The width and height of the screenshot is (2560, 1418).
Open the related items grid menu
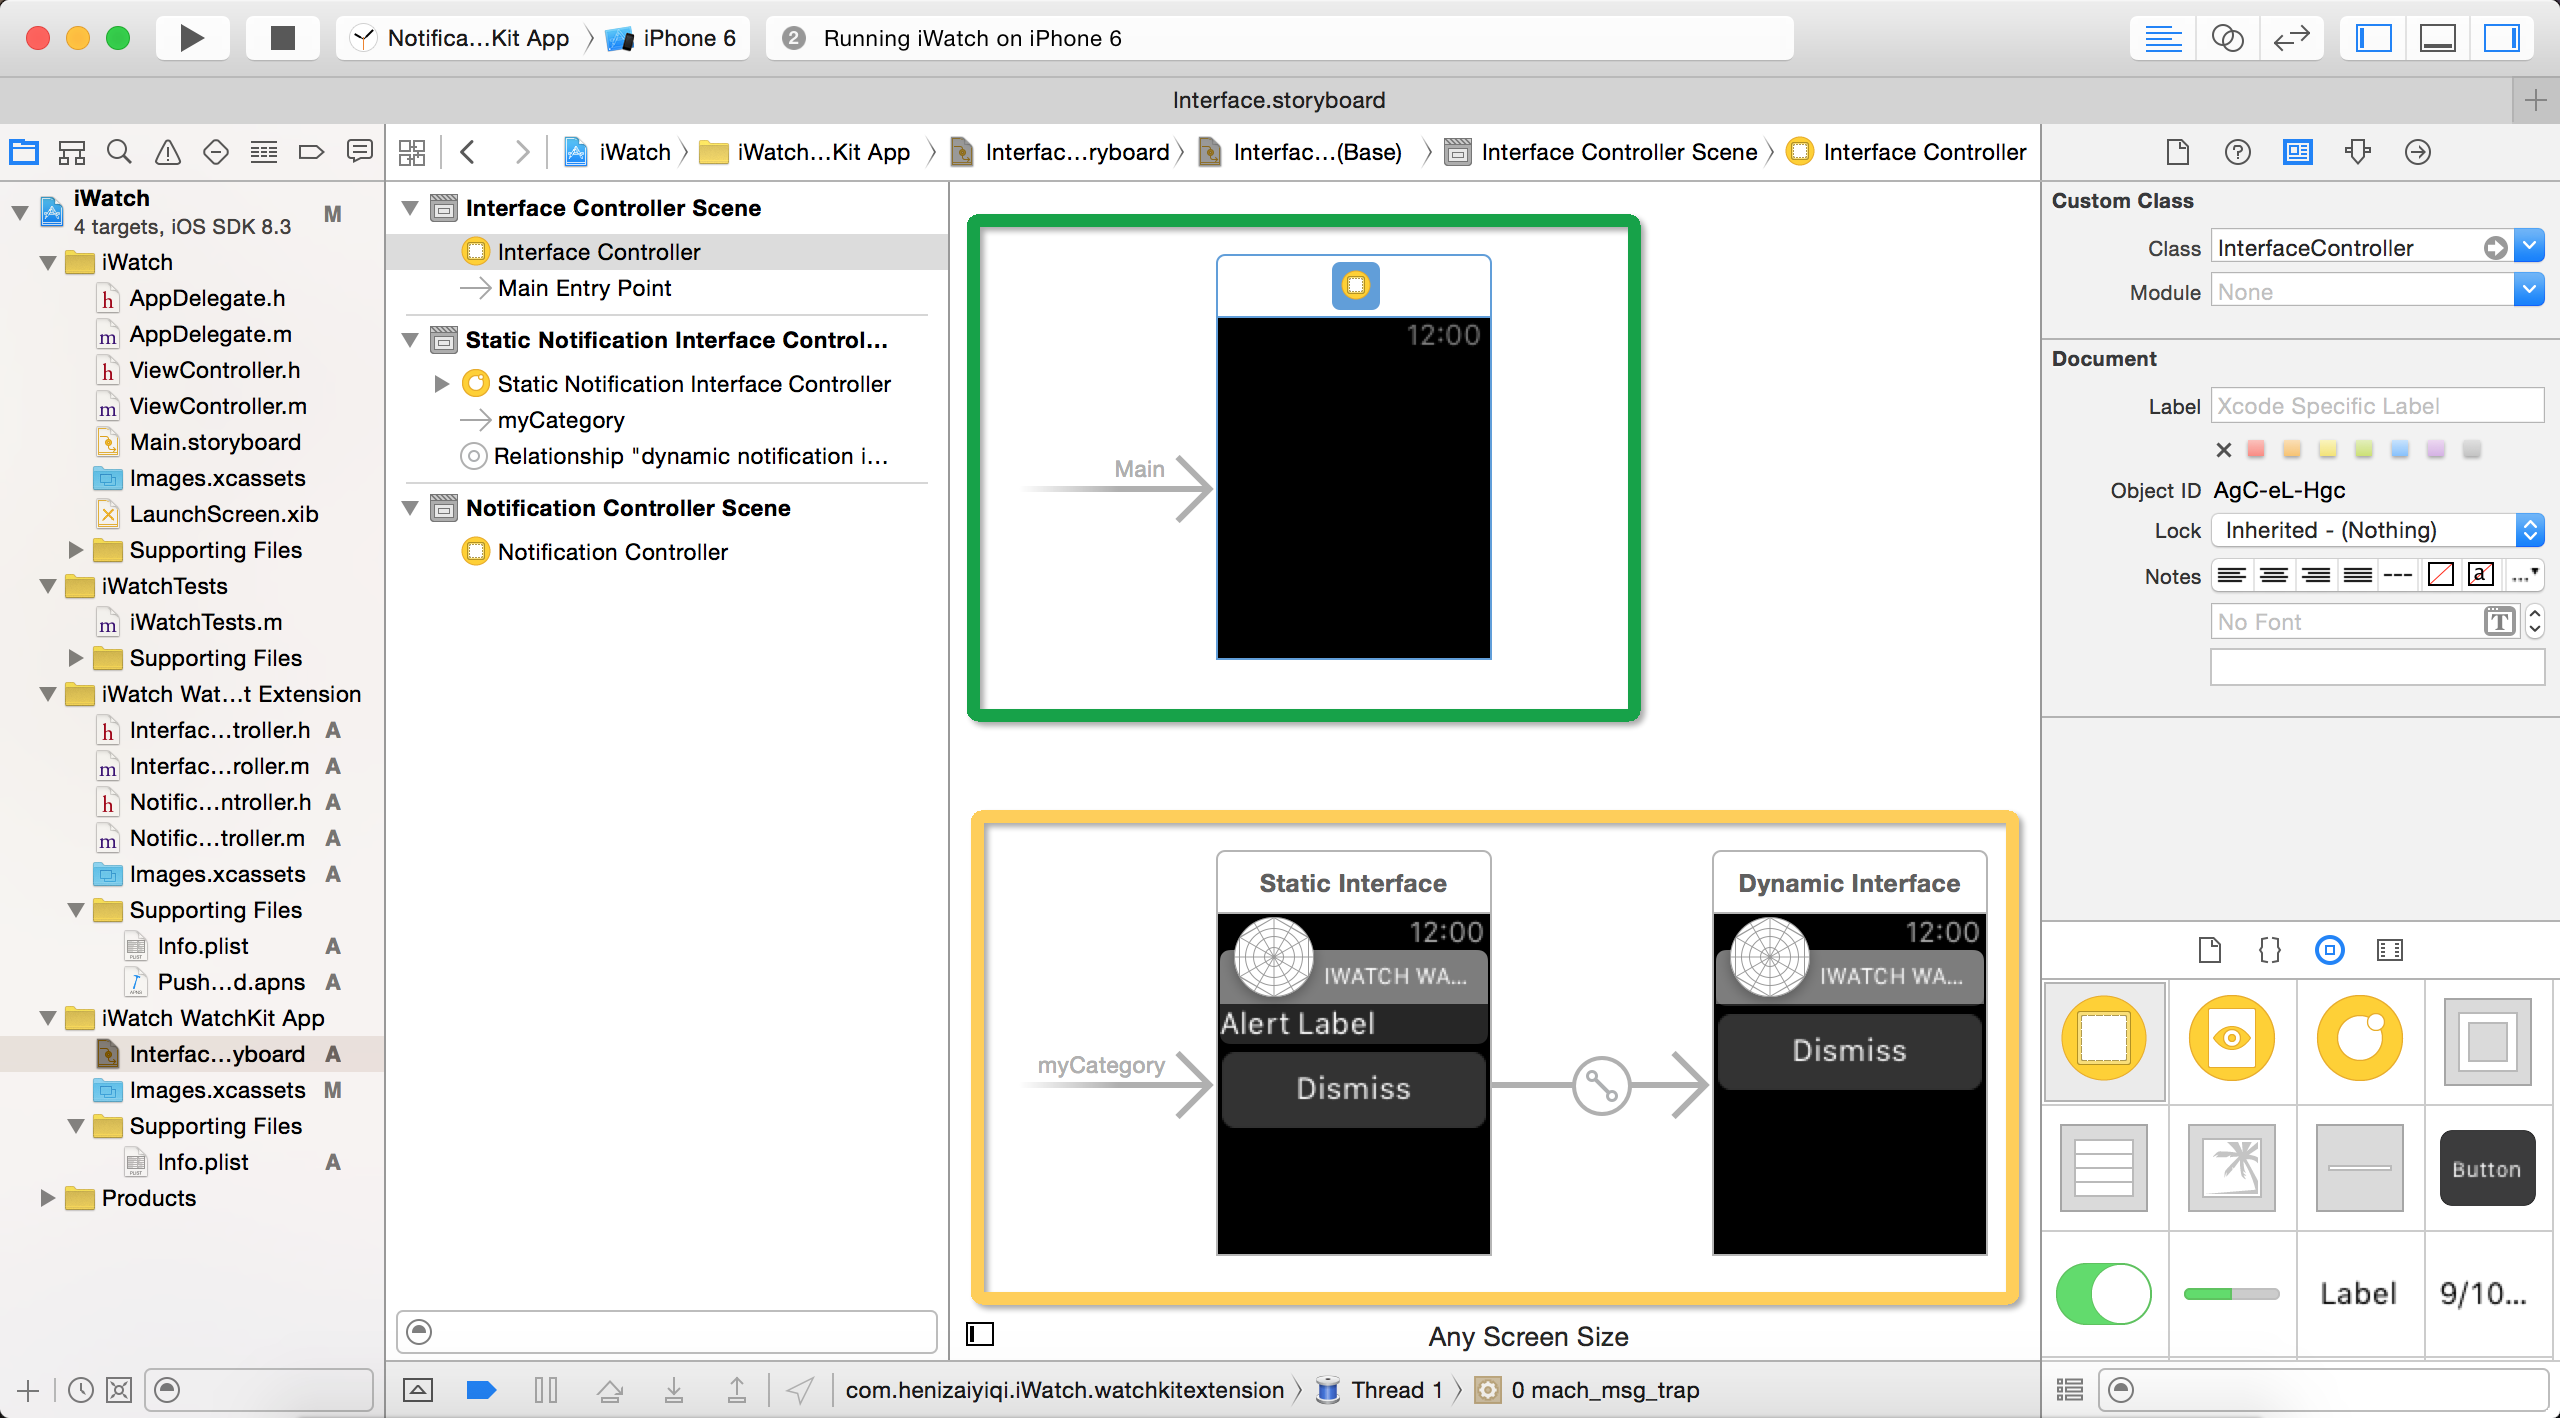click(412, 152)
